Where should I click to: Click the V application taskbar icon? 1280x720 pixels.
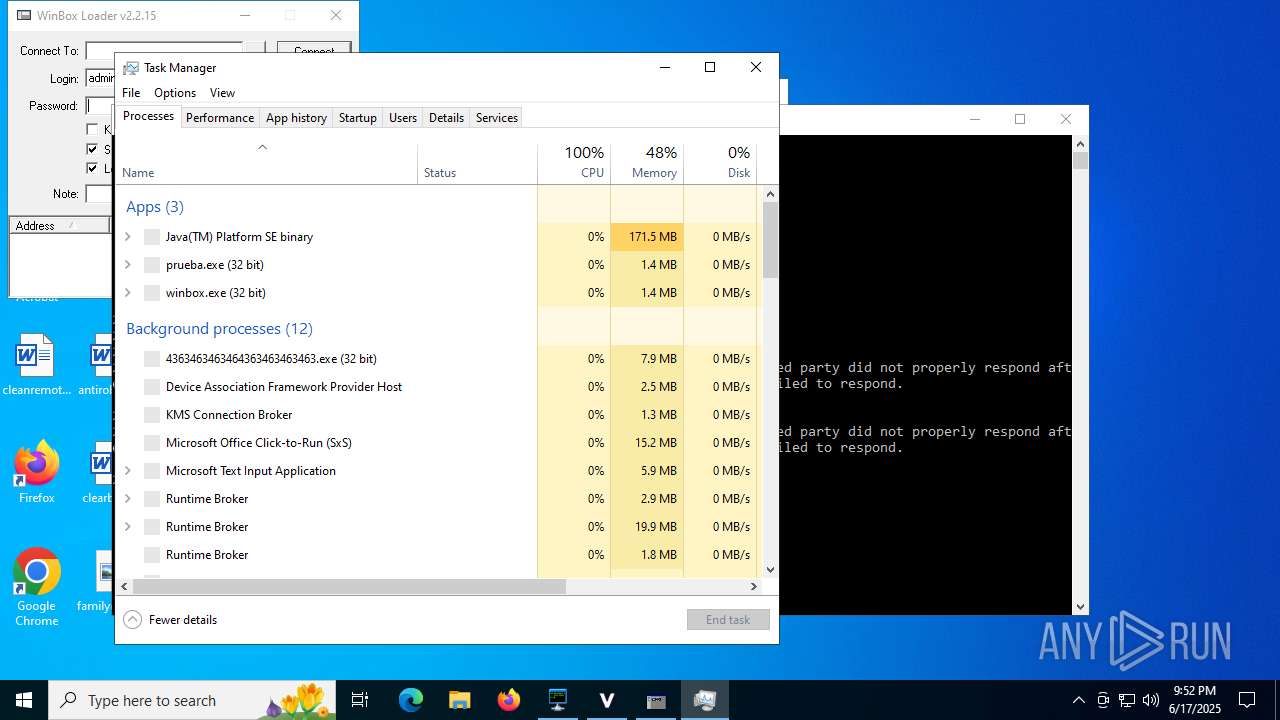[x=607, y=700]
